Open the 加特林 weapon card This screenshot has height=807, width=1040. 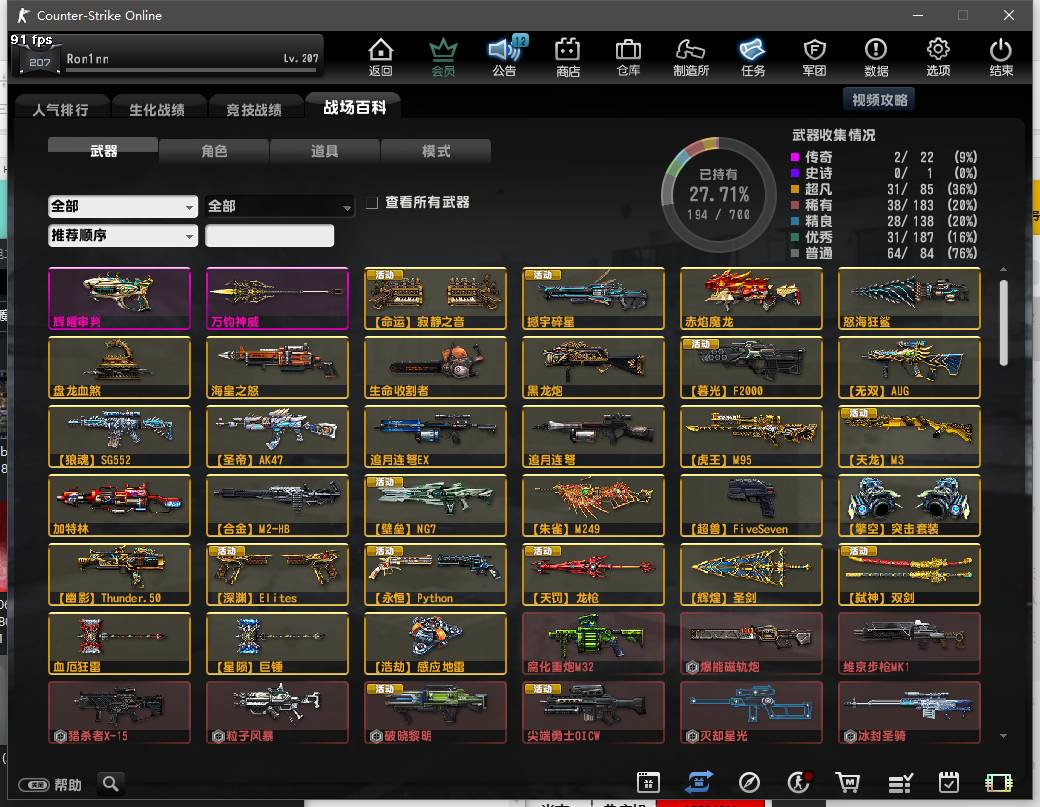coord(119,505)
